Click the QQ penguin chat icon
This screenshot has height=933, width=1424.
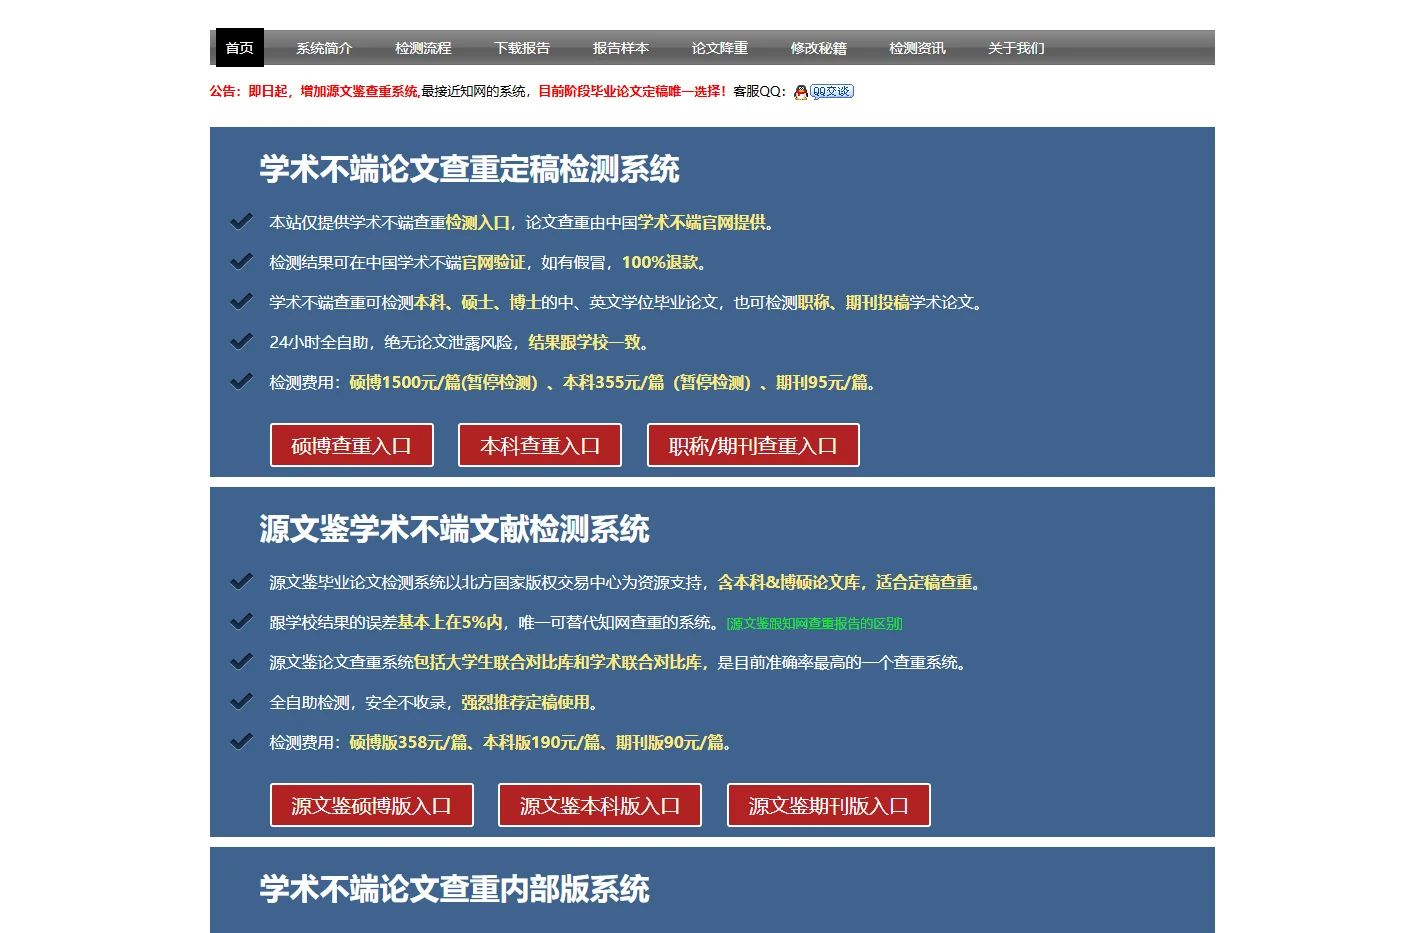pos(801,92)
